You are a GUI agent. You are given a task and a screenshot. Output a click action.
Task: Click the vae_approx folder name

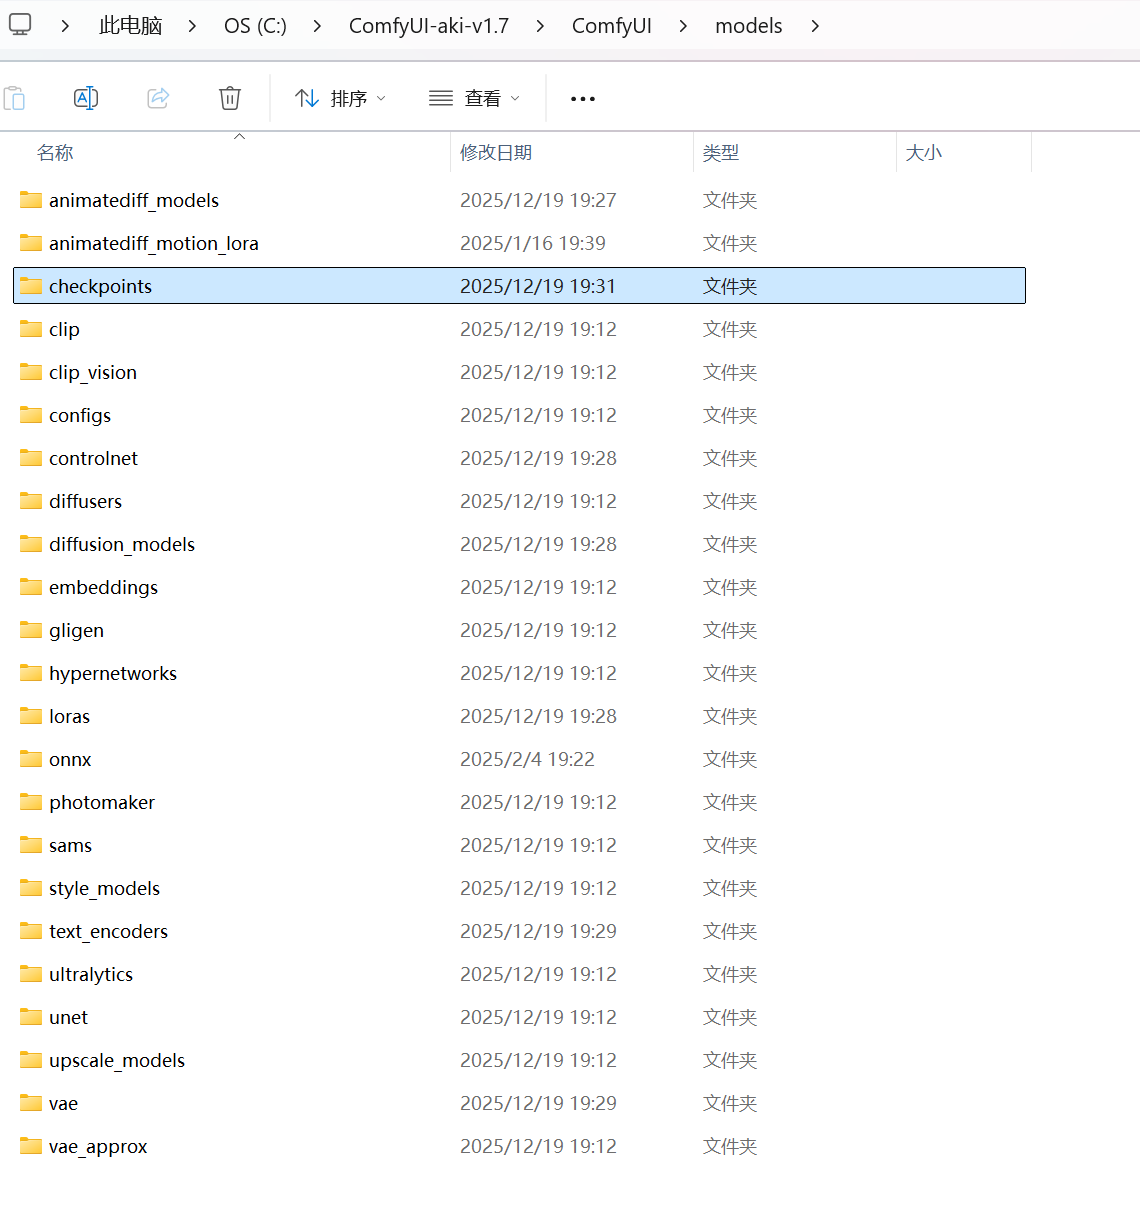click(x=98, y=1146)
